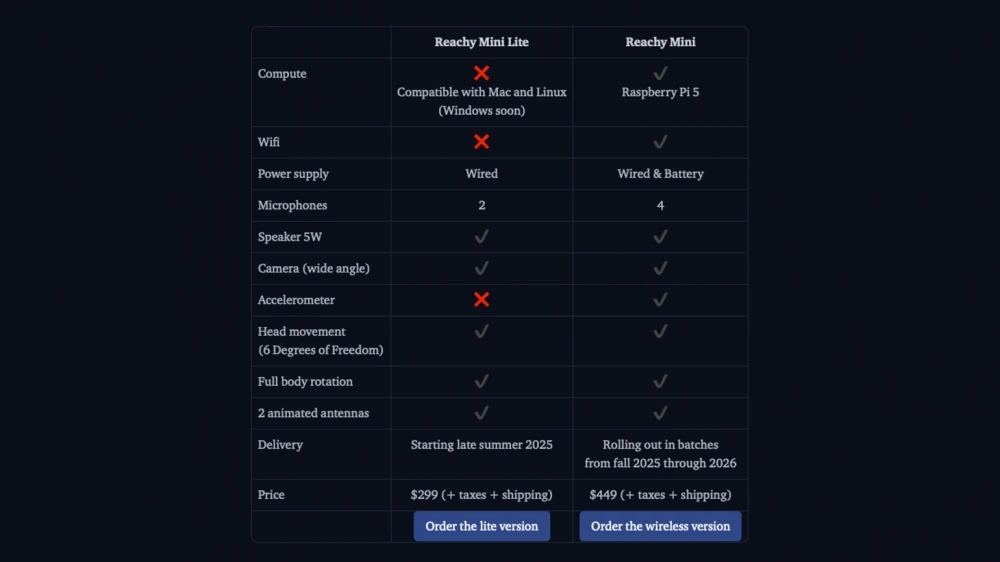Click the $299 price text
The height and width of the screenshot is (562, 1000).
(x=481, y=495)
